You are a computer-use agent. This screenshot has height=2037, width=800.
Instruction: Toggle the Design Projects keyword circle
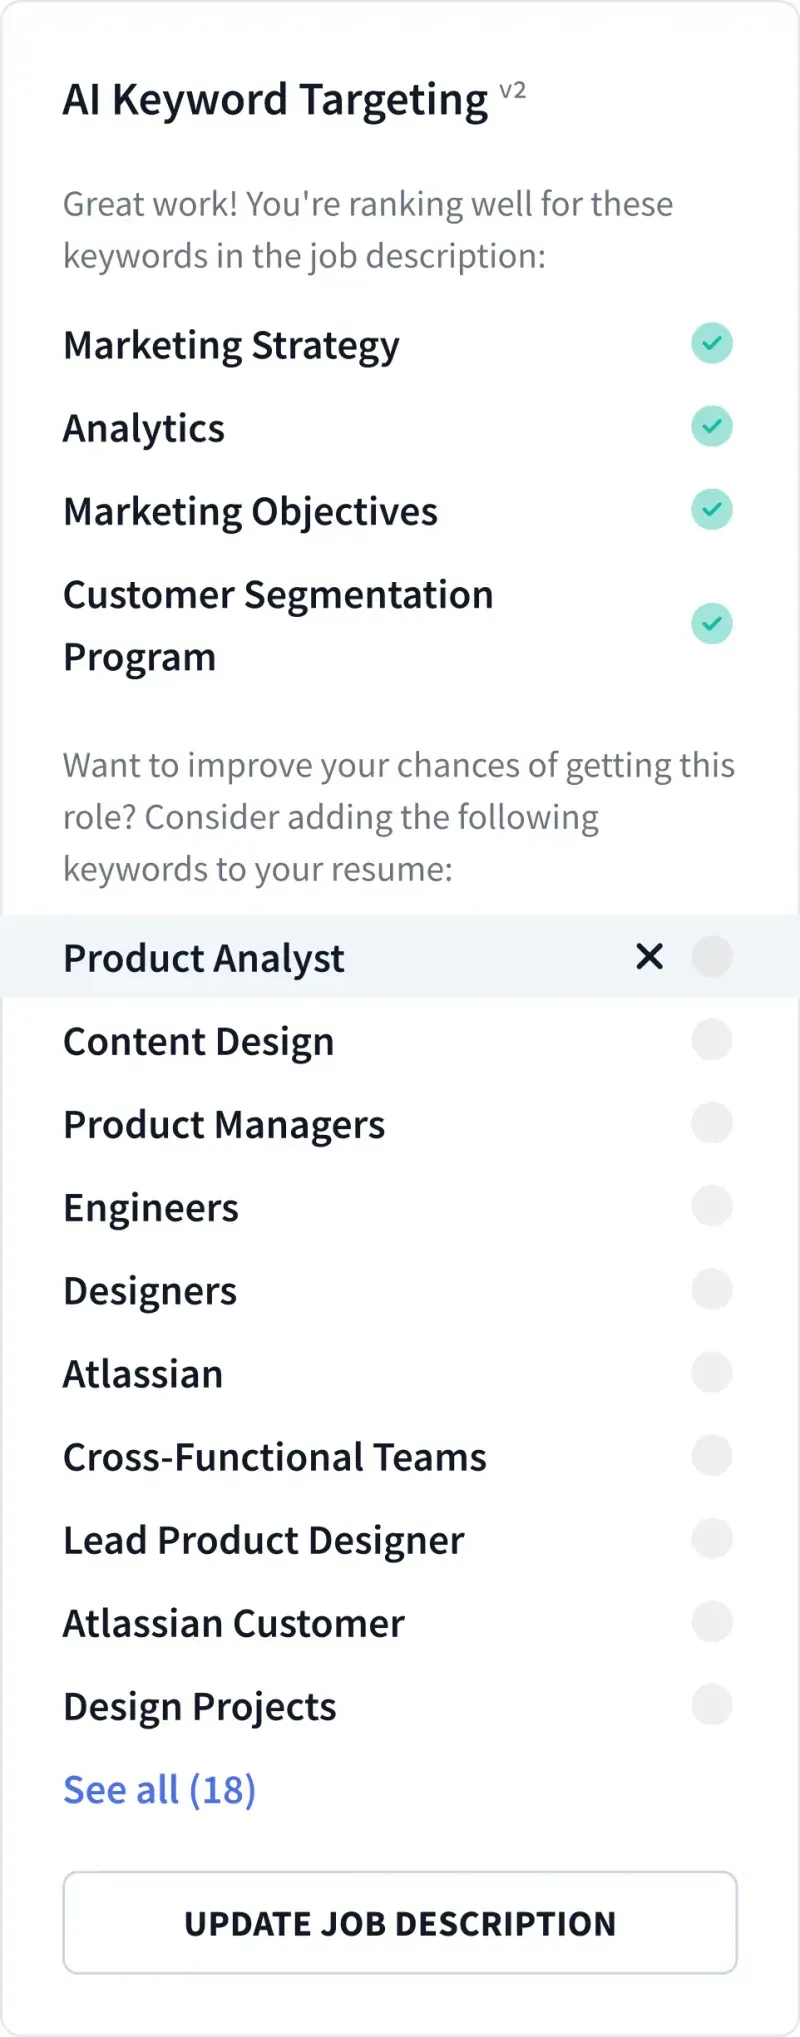tap(712, 1704)
